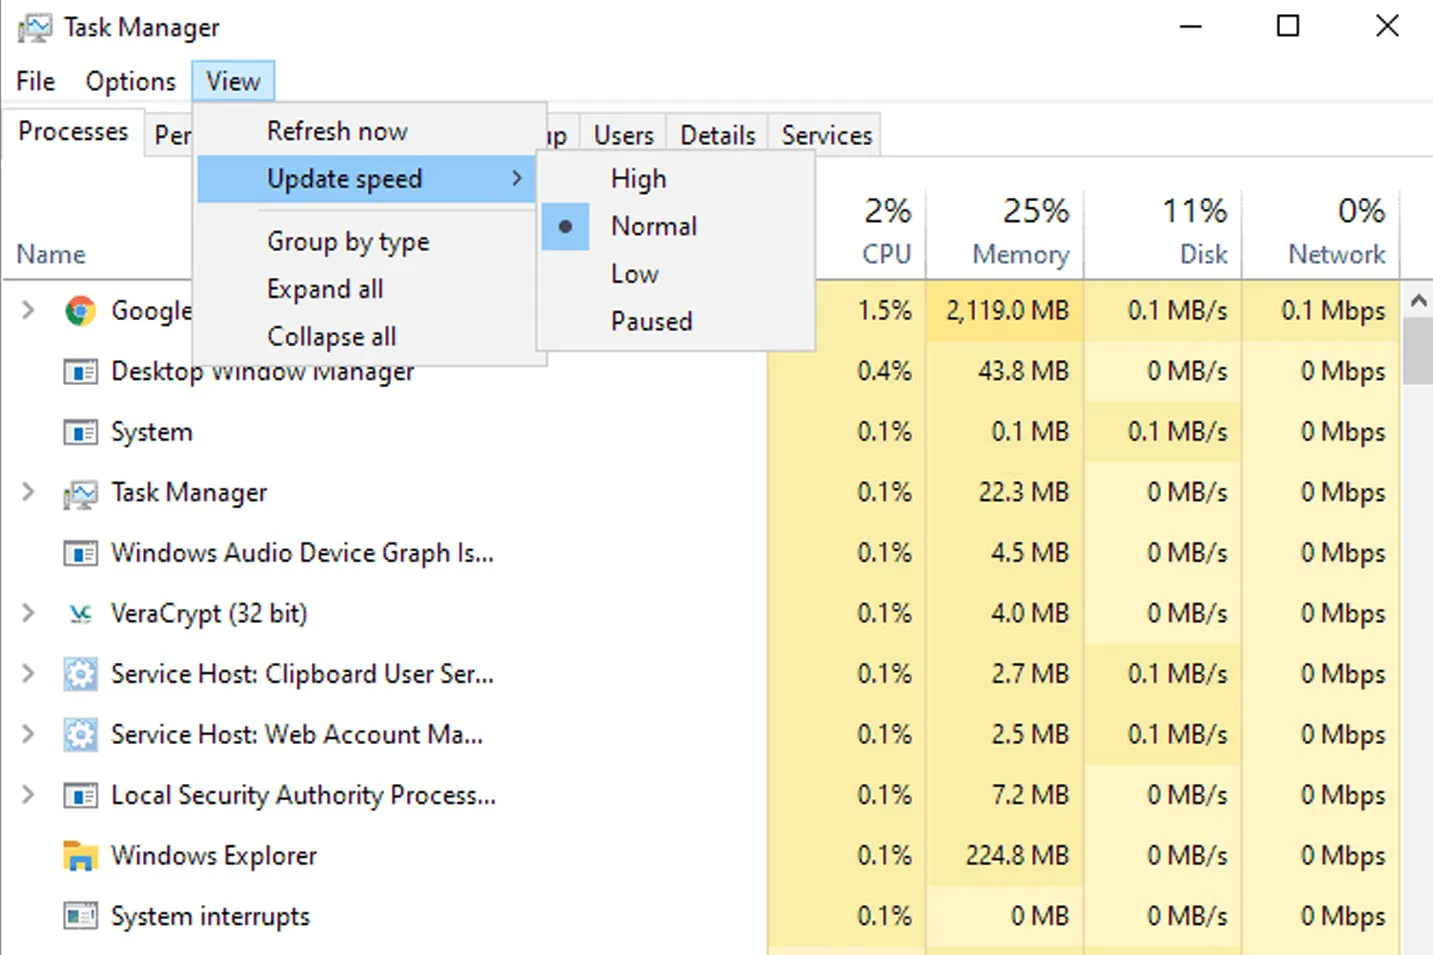Click the Clipboard User Service gear icon
Viewport: 1433px width, 955px height.
(x=80, y=674)
